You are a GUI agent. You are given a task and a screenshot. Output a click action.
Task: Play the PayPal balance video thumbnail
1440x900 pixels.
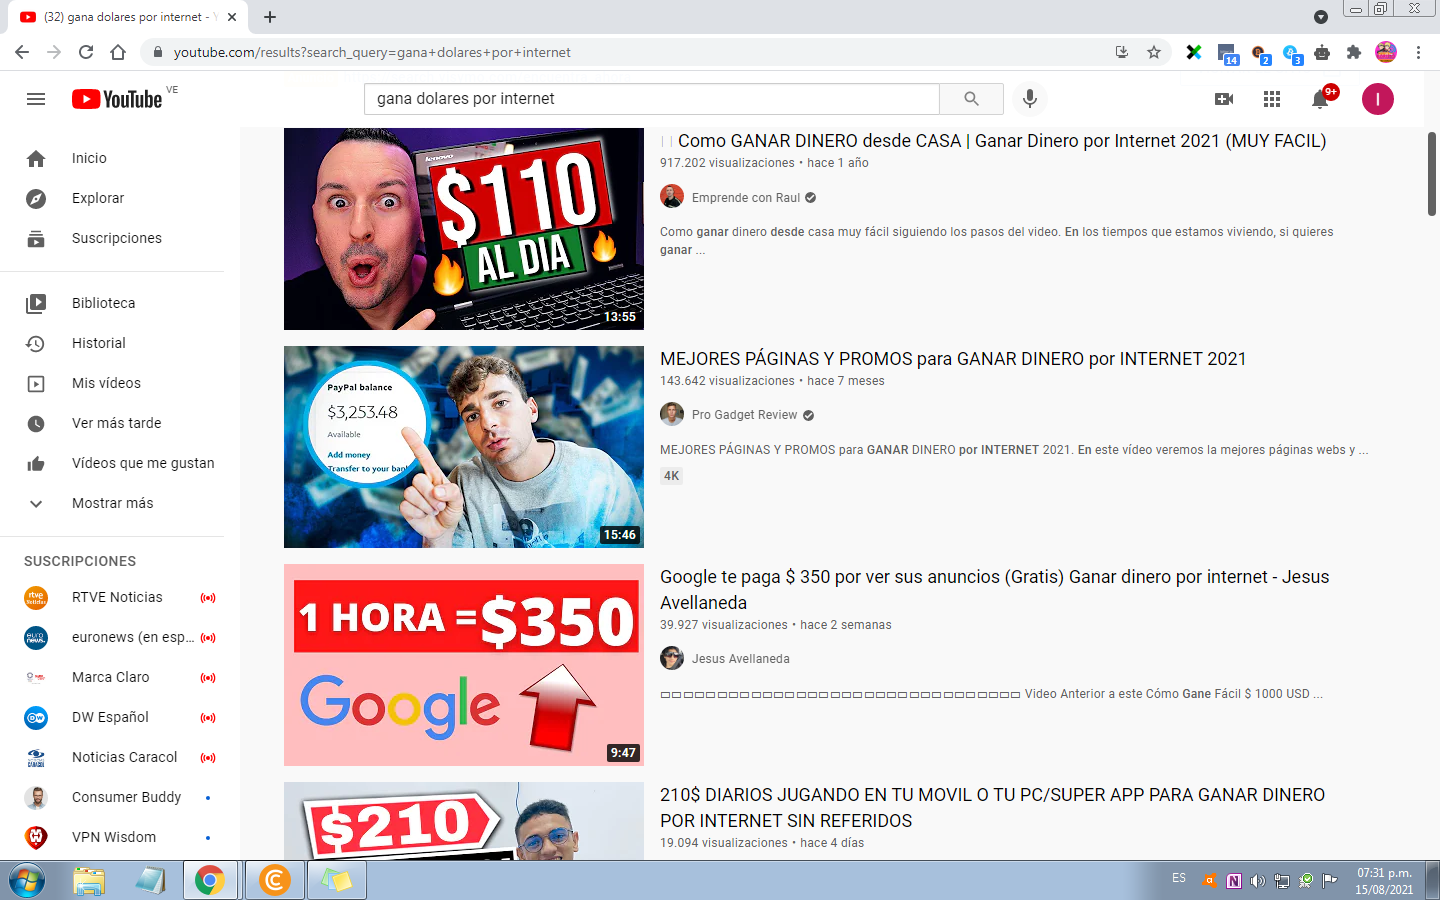point(464,447)
